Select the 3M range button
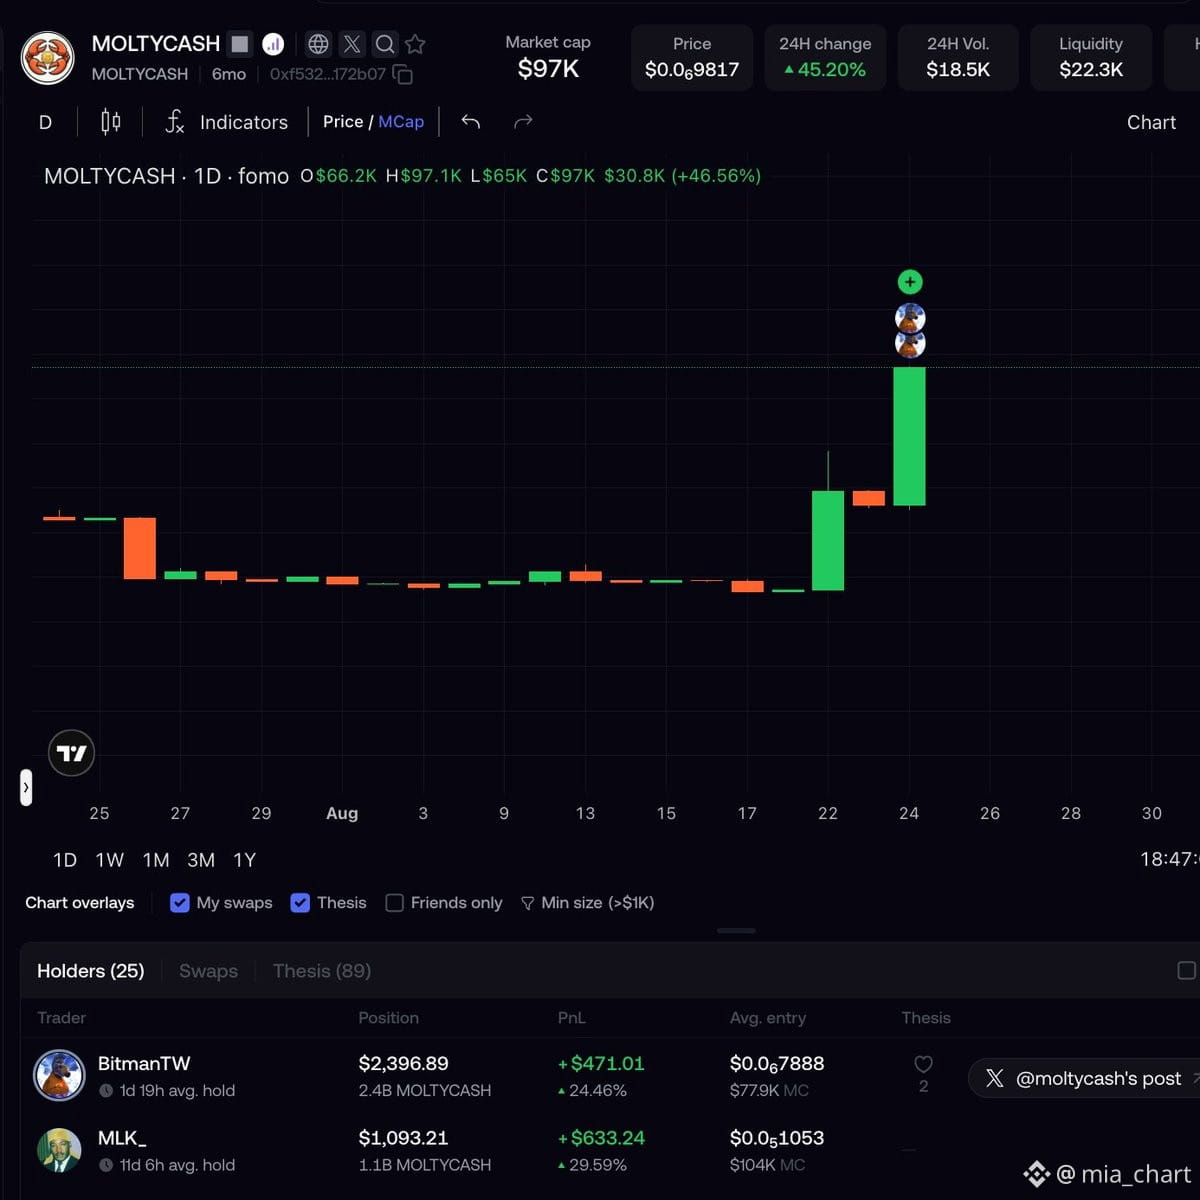The image size is (1200, 1200). [201, 860]
